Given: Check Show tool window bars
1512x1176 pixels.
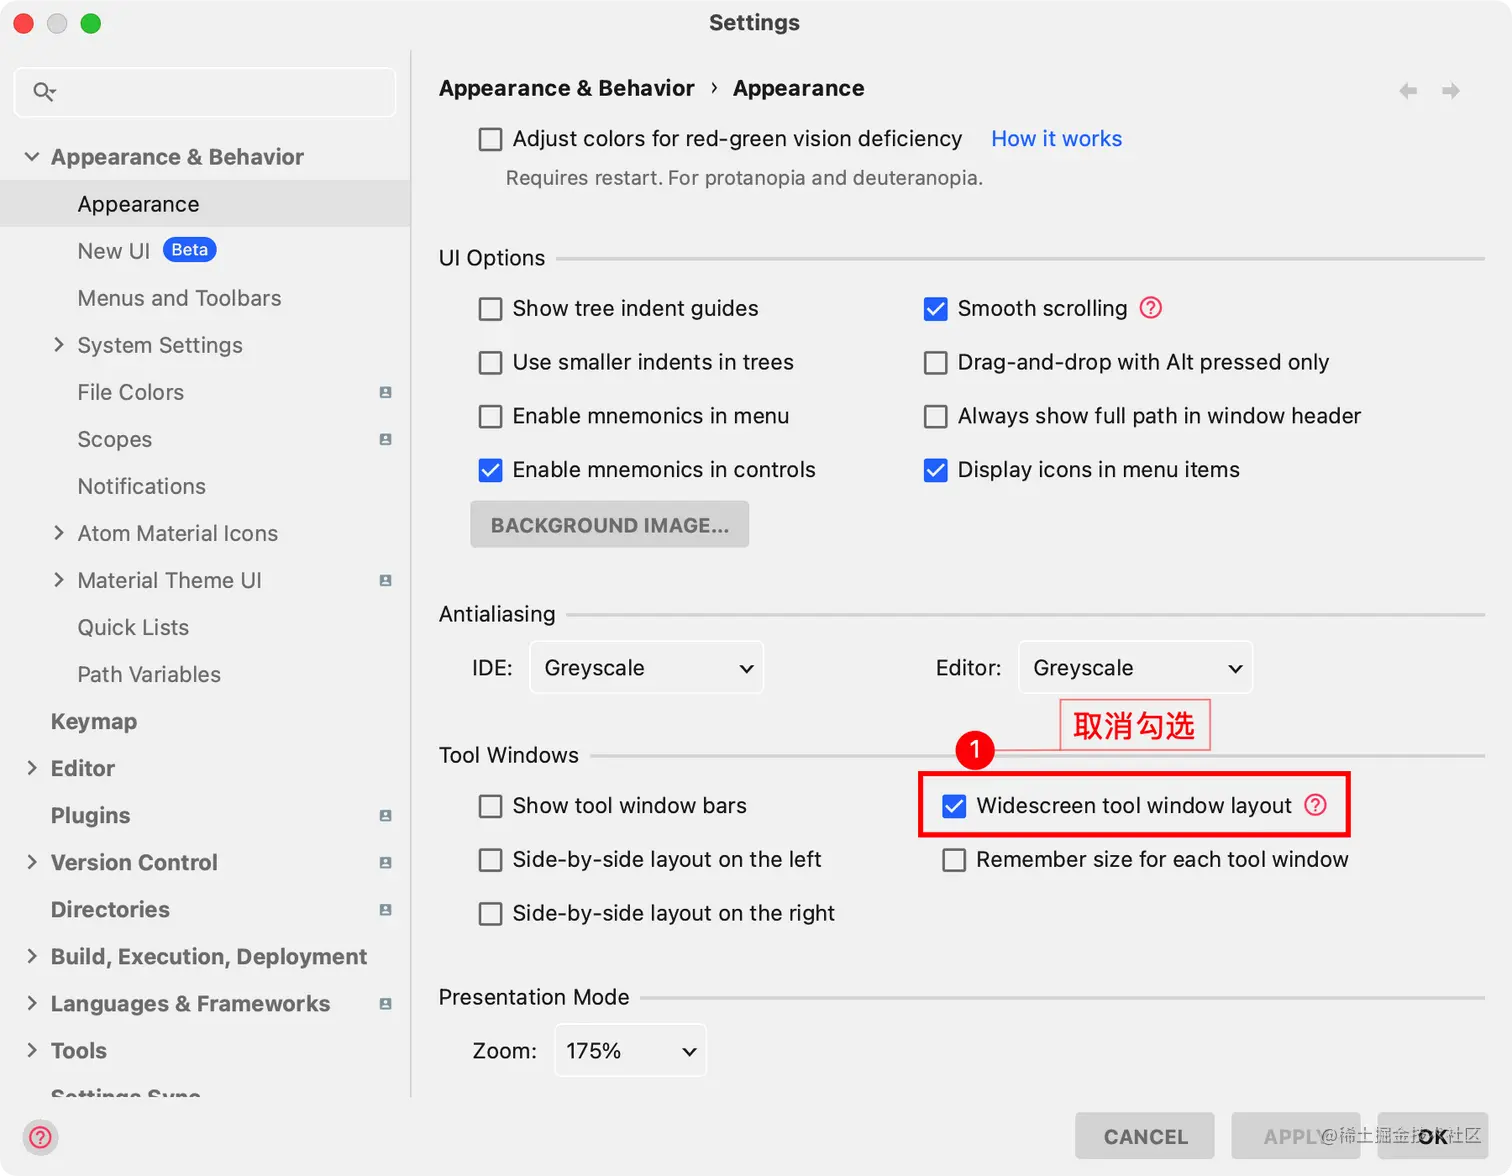Looking at the screenshot, I should (490, 806).
